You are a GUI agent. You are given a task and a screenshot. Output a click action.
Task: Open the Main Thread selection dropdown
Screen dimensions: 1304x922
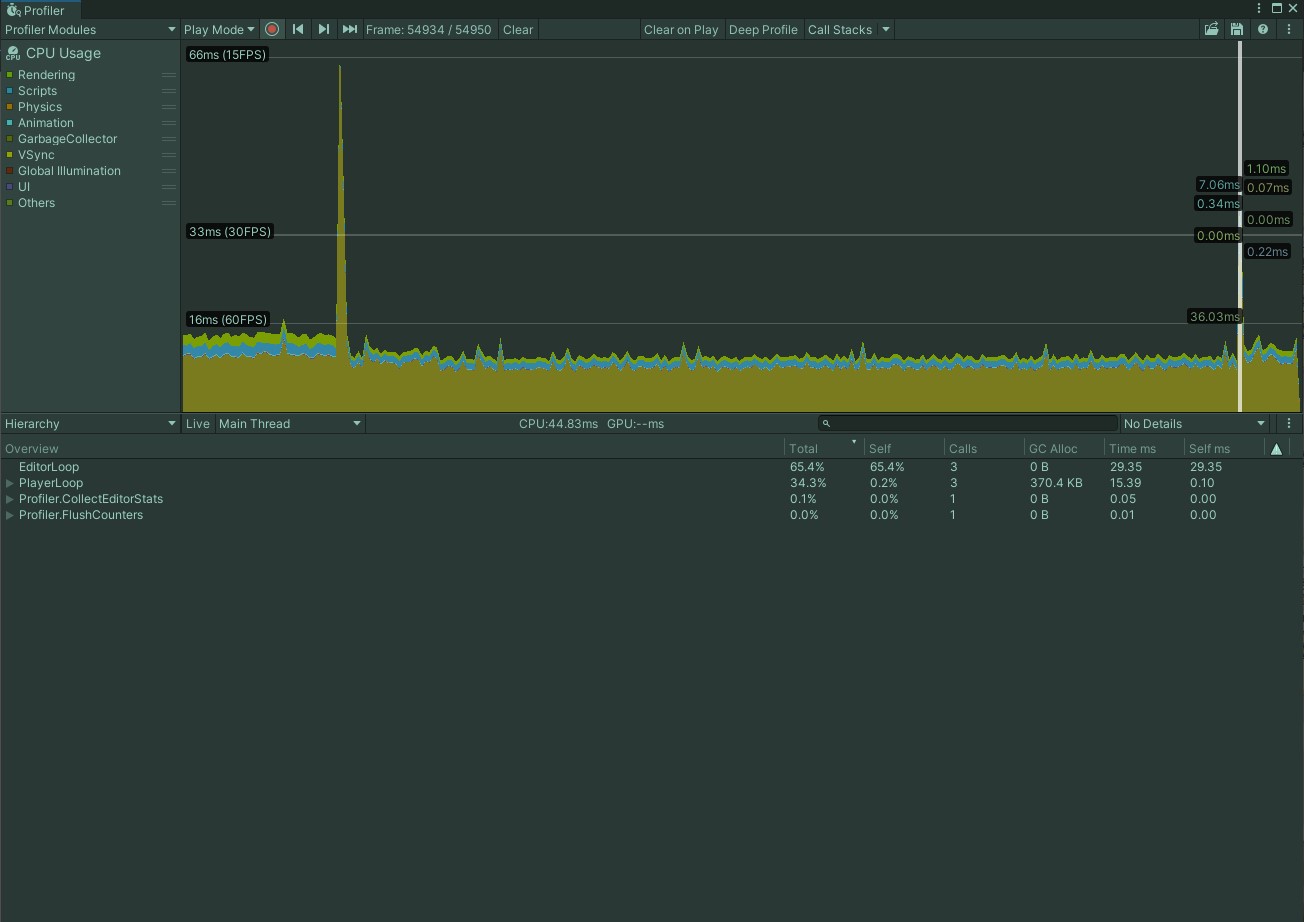coord(290,424)
